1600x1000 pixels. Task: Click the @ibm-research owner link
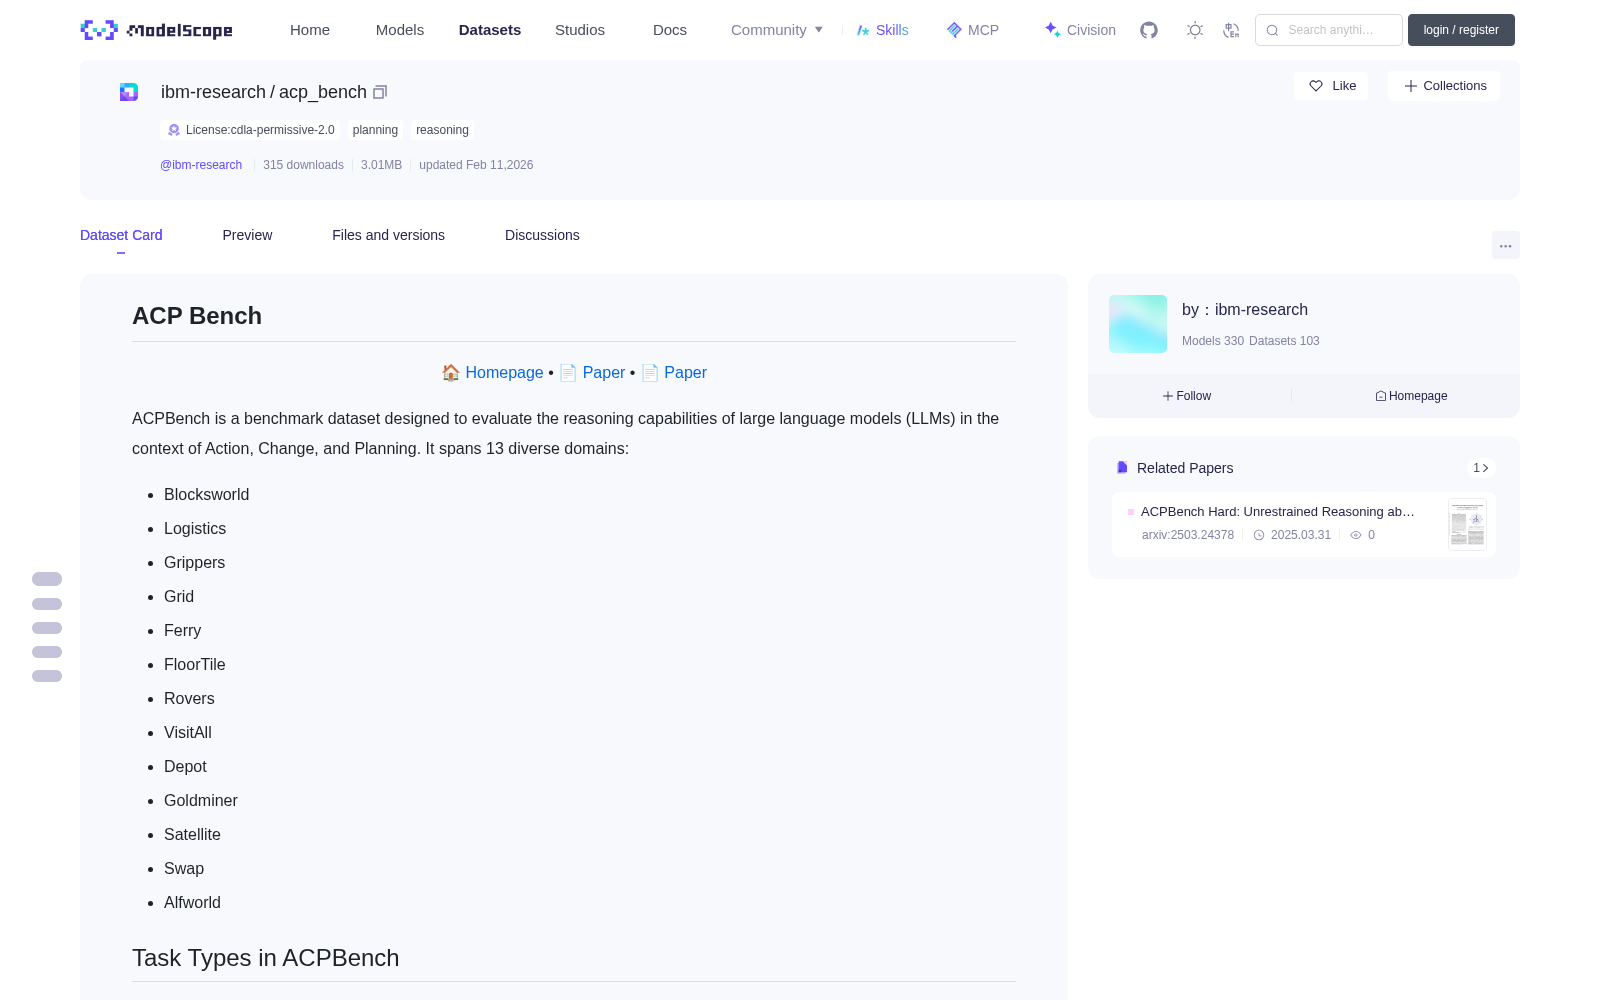pos(201,165)
